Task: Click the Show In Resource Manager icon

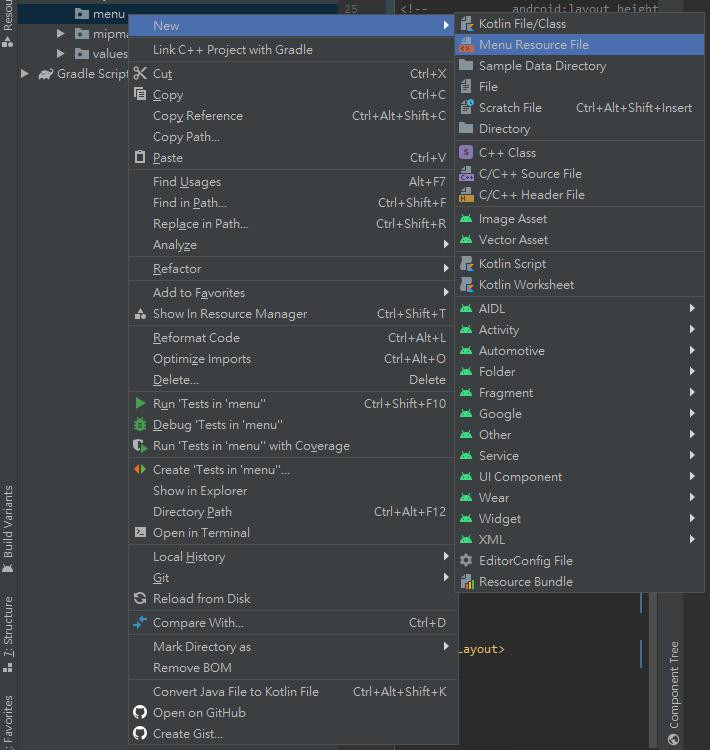Action: click(140, 314)
